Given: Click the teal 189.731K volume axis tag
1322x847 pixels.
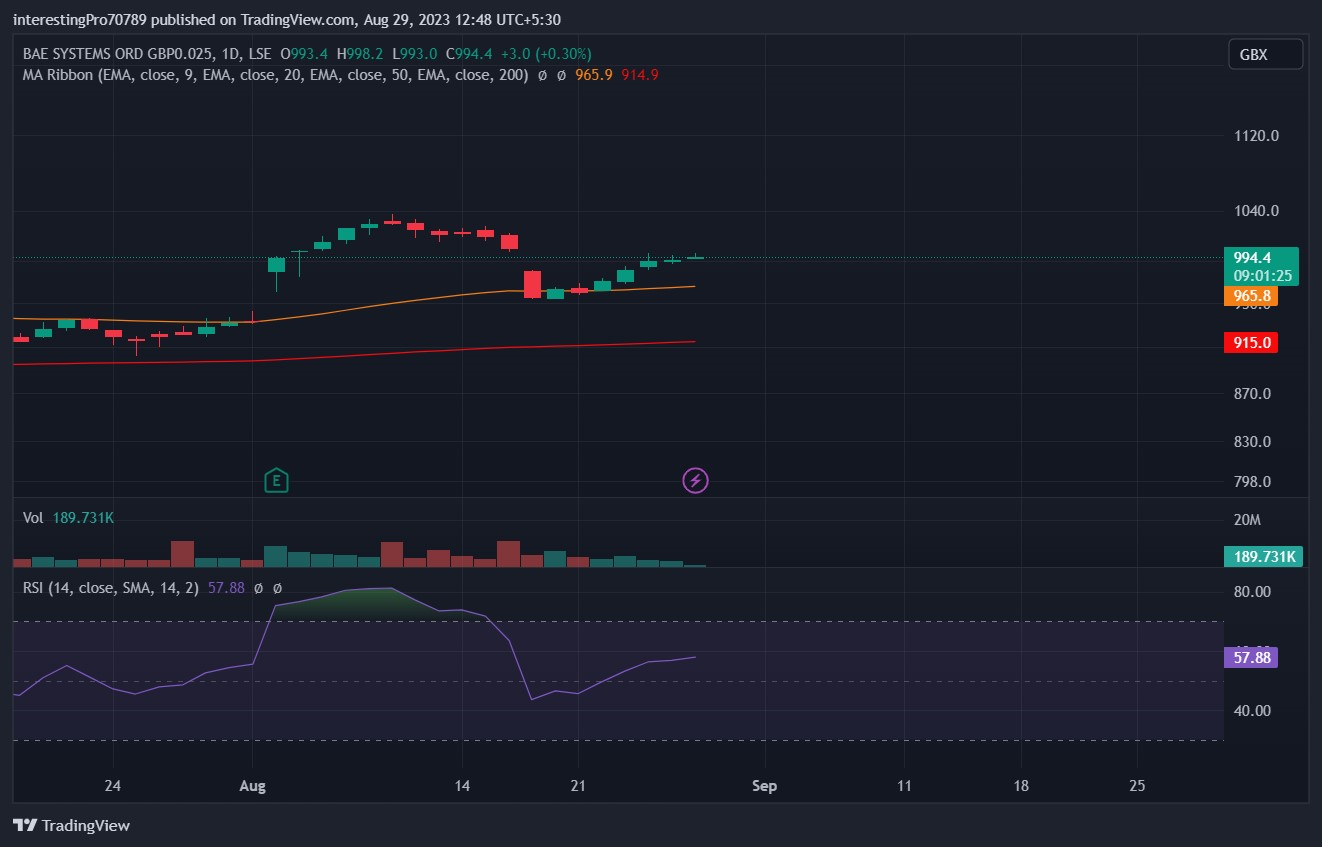Looking at the screenshot, I should pyautogui.click(x=1263, y=557).
